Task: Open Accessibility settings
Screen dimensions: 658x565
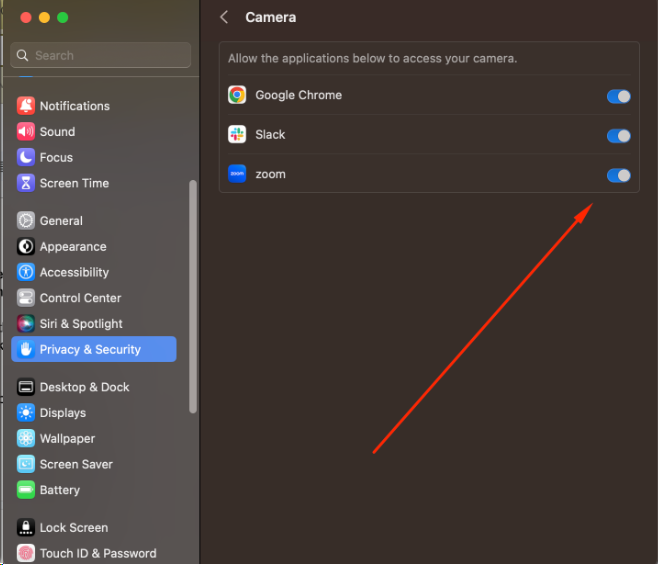Action: 94,272
